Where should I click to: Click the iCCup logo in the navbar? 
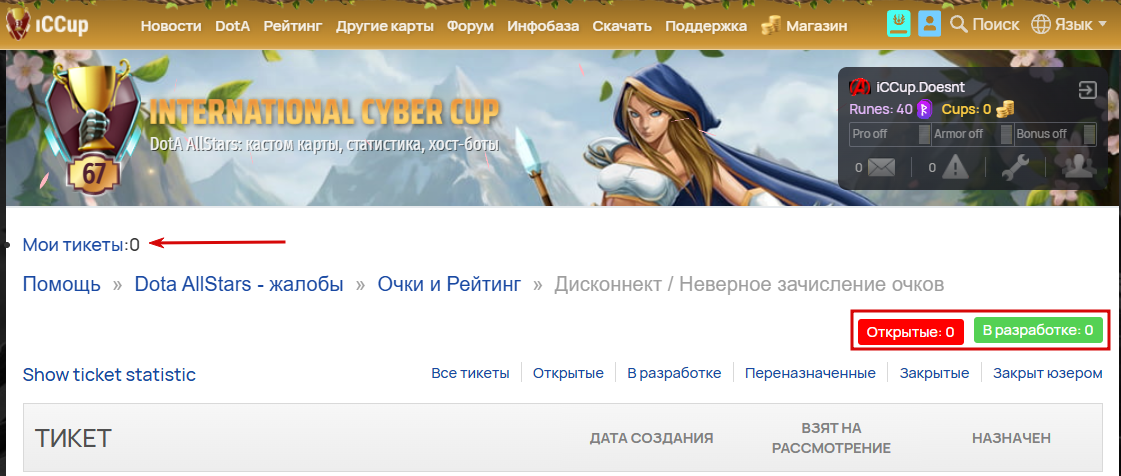(x=46, y=26)
